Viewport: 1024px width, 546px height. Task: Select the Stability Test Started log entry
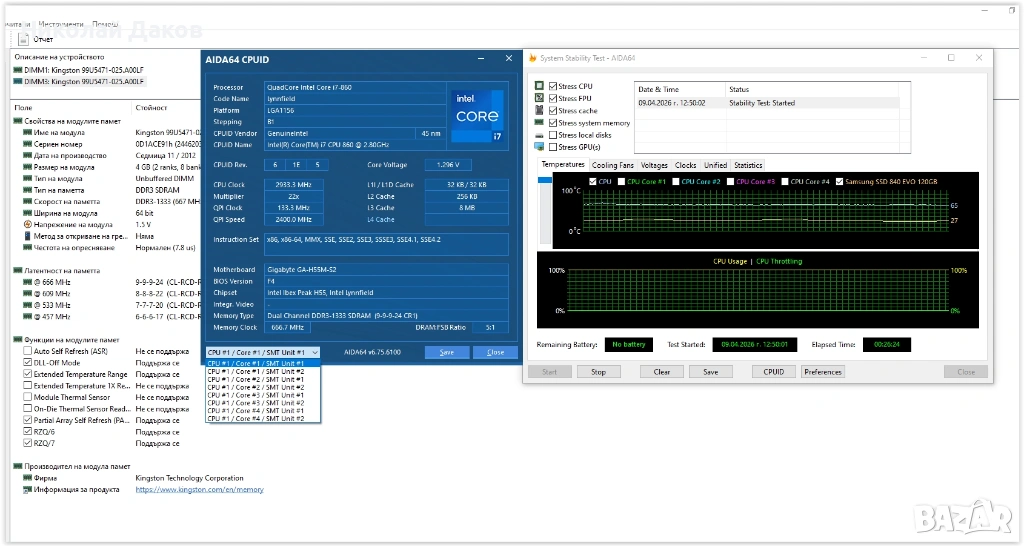(x=762, y=103)
